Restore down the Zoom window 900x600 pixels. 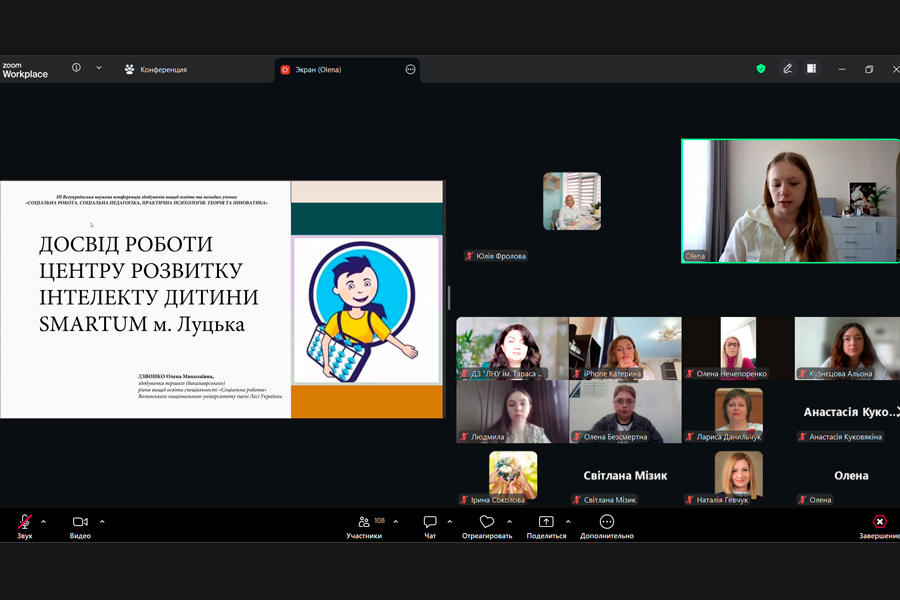pos(869,69)
